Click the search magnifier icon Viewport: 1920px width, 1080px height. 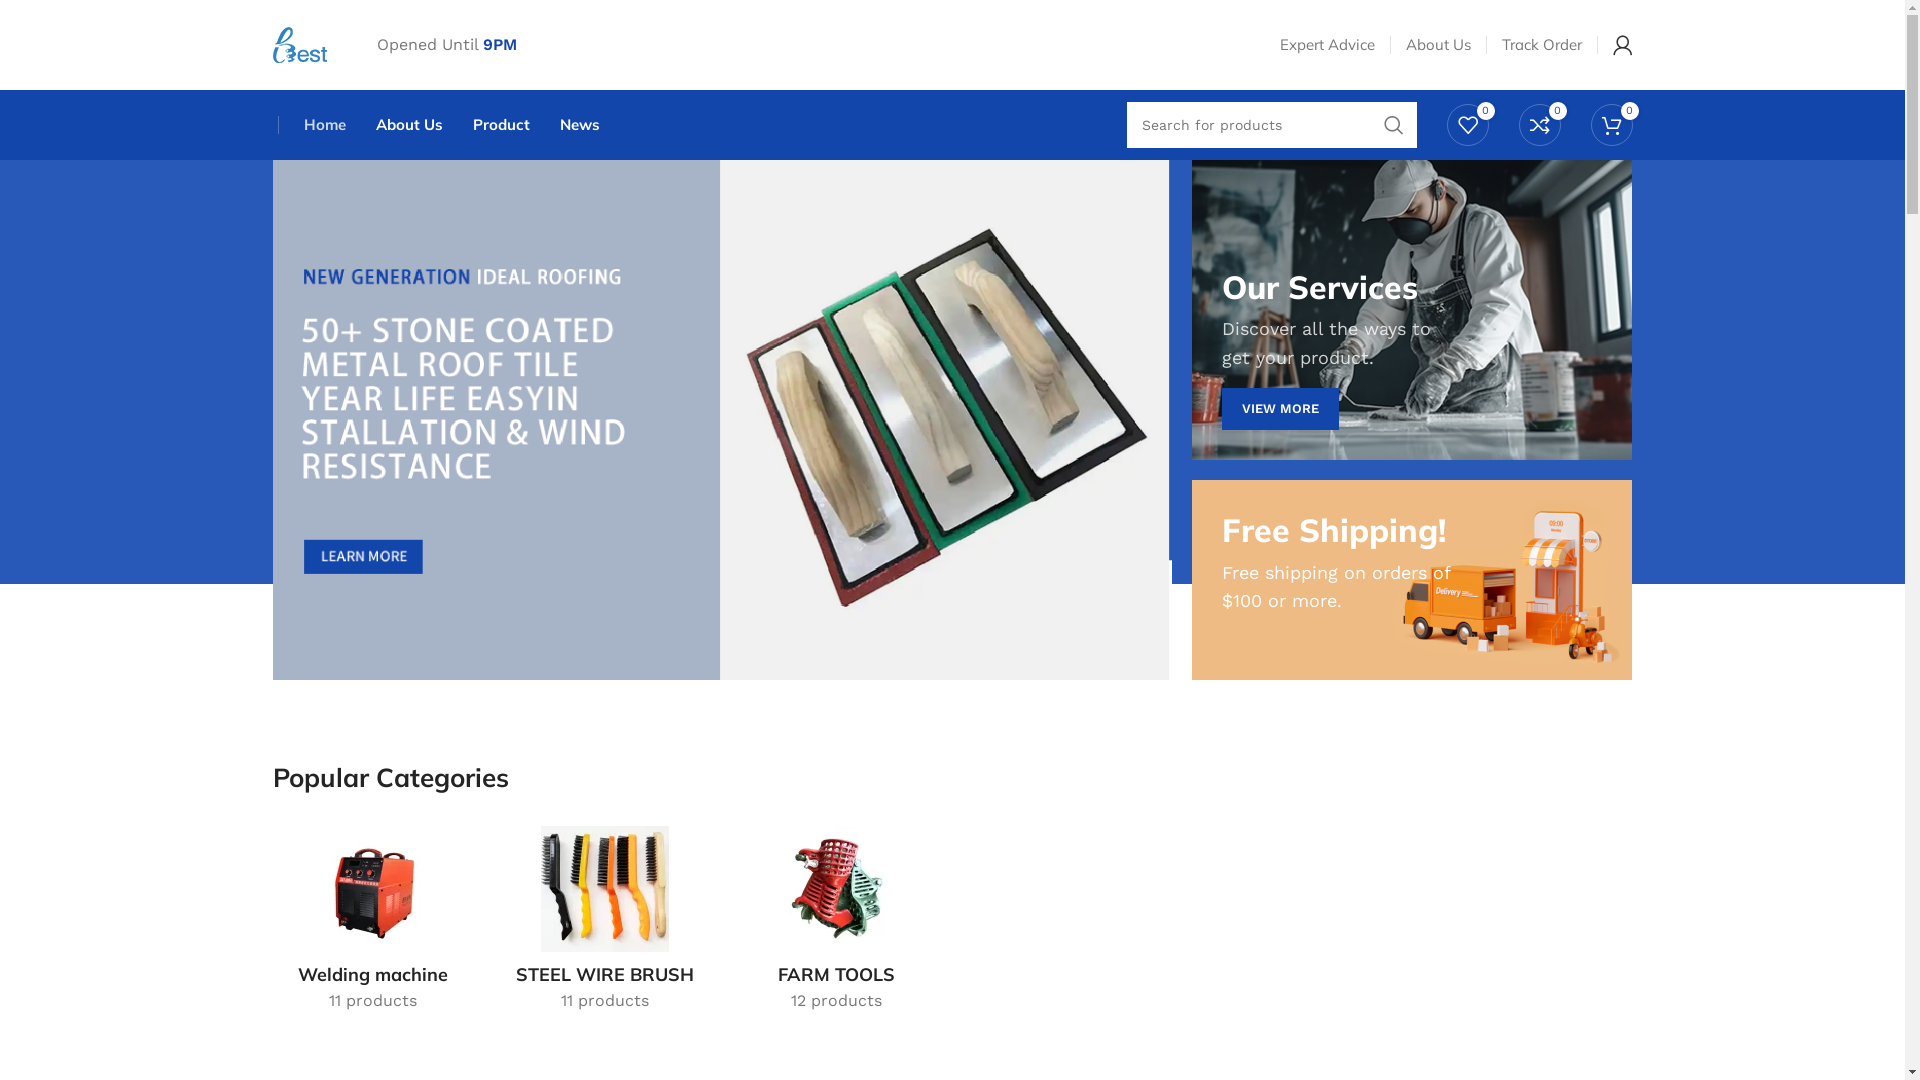(x=1393, y=125)
